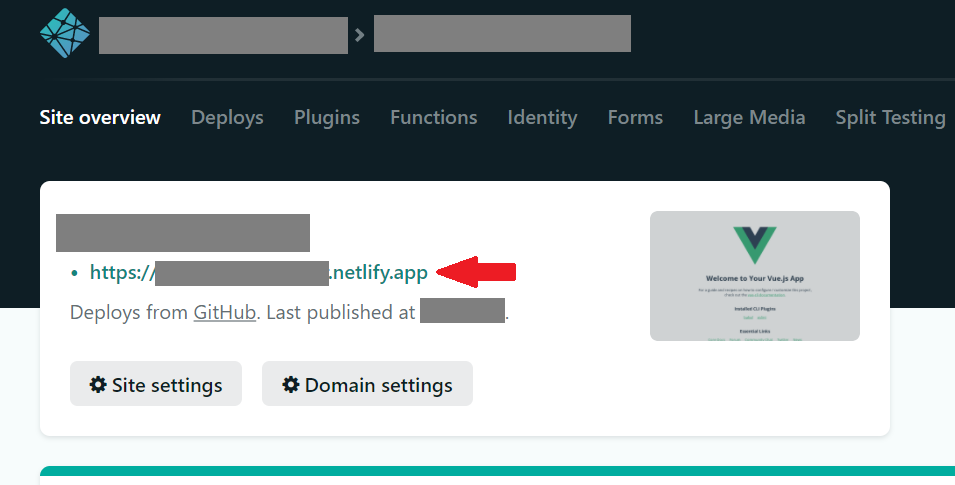Click the Vue.js site preview thumbnail
Viewport: 955px width, 485px height.
(755, 276)
